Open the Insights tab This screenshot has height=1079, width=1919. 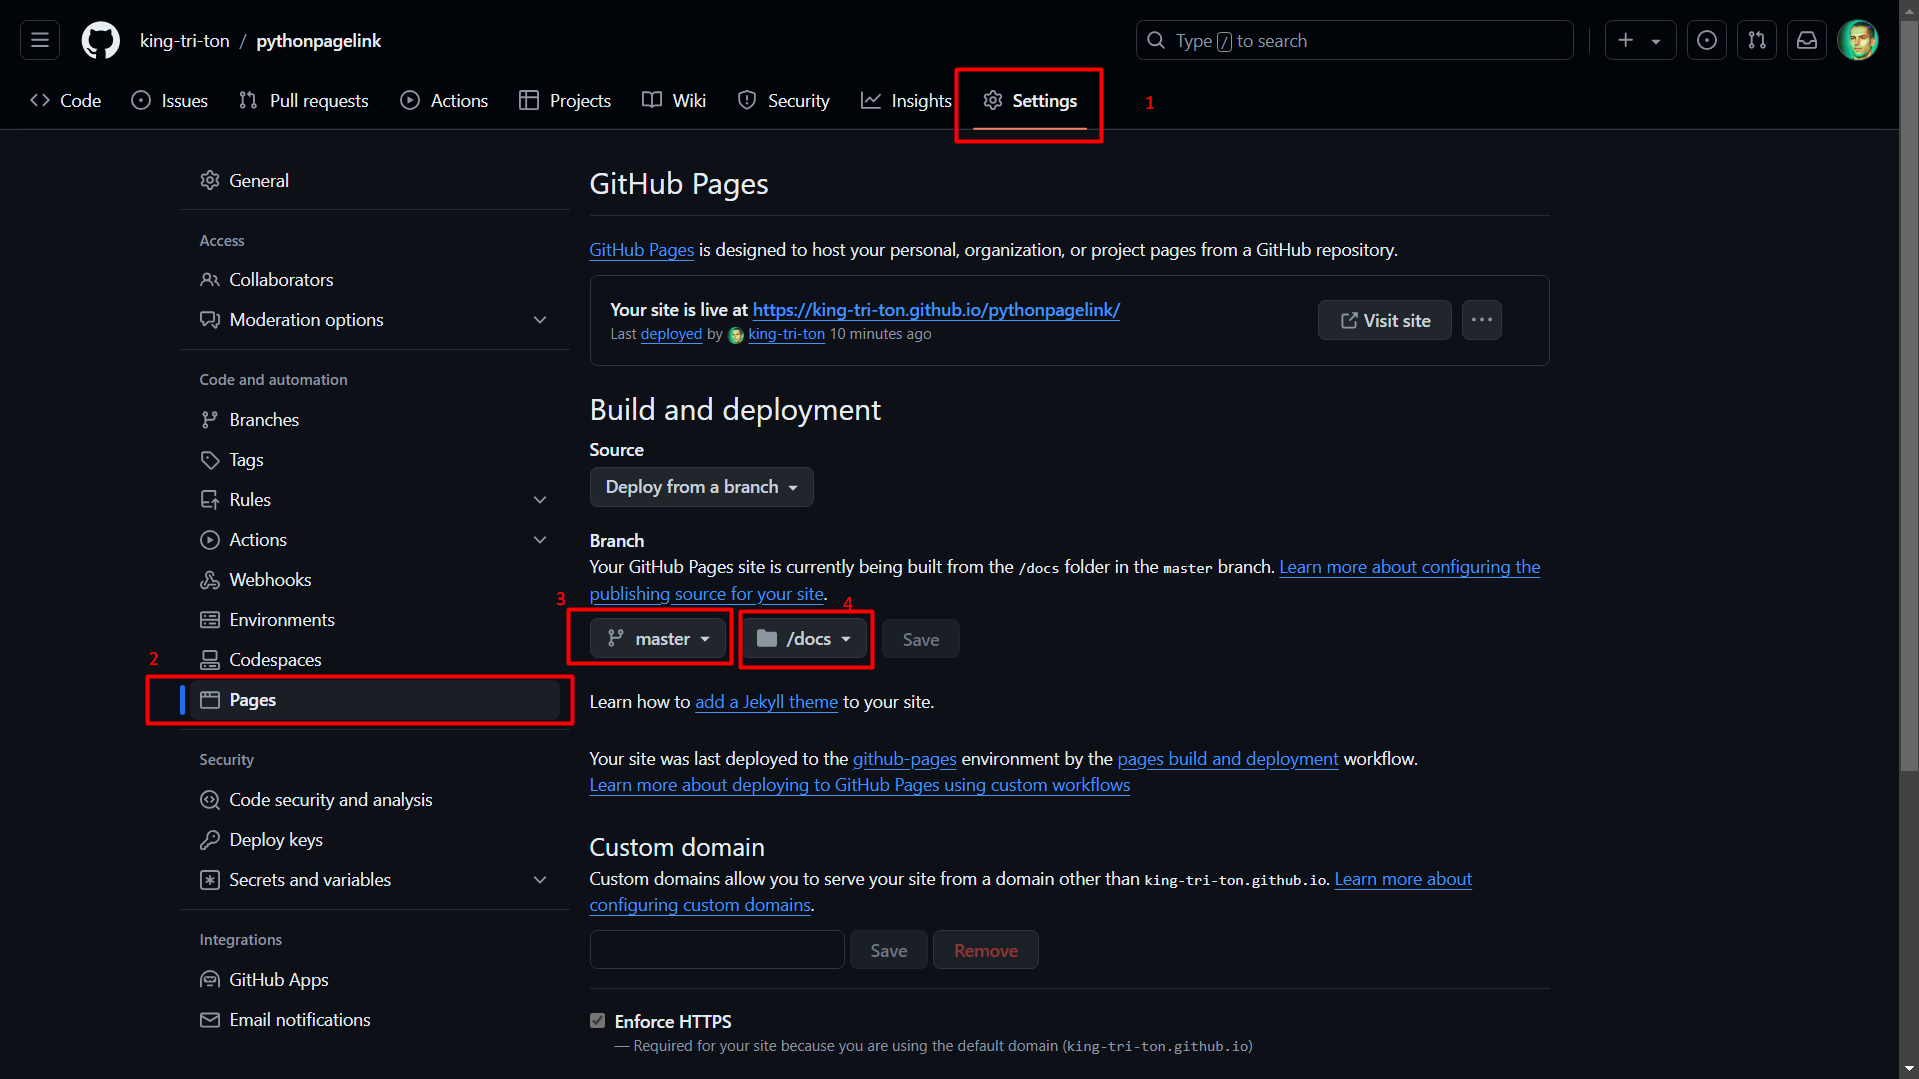coord(906,101)
